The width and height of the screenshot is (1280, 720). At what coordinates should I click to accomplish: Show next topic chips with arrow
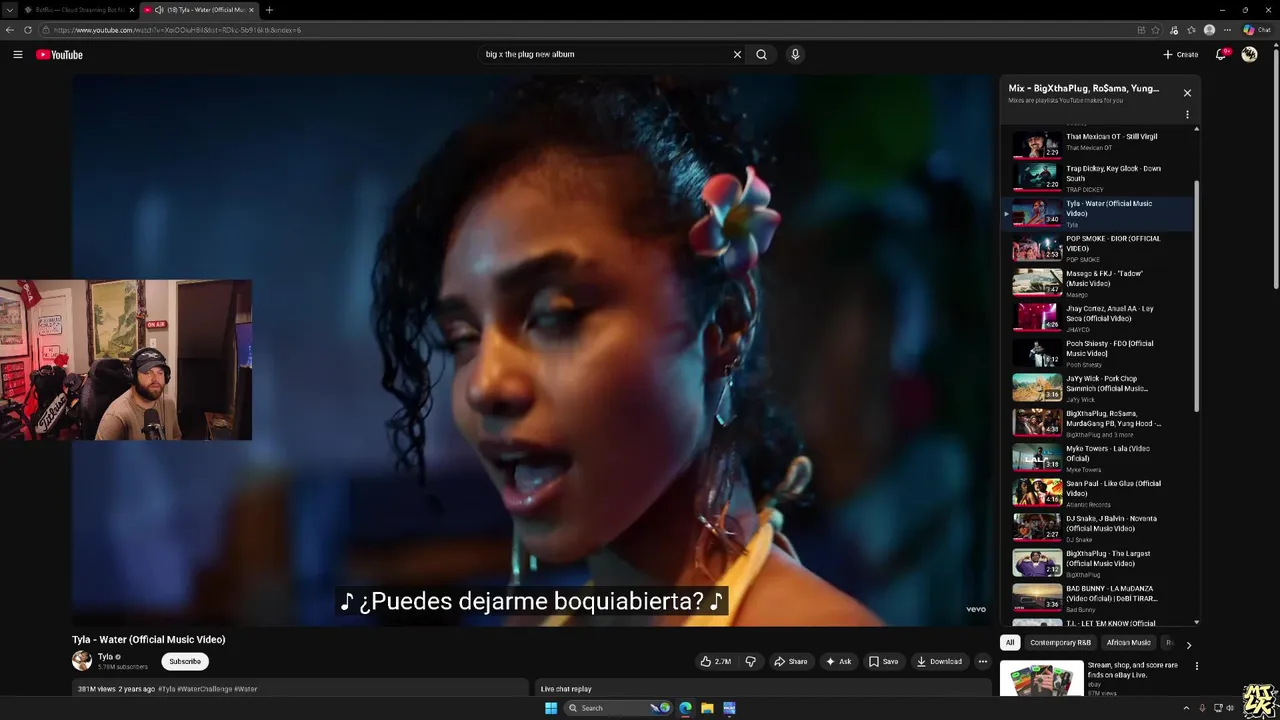click(1188, 645)
